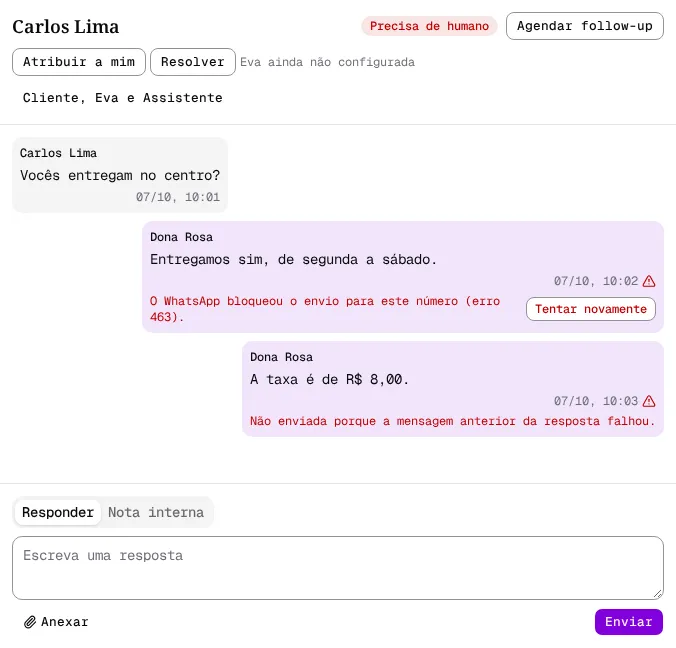The image size is (676, 648).
Task: Focus the Escreva uma resposta text box
Action: click(338, 568)
